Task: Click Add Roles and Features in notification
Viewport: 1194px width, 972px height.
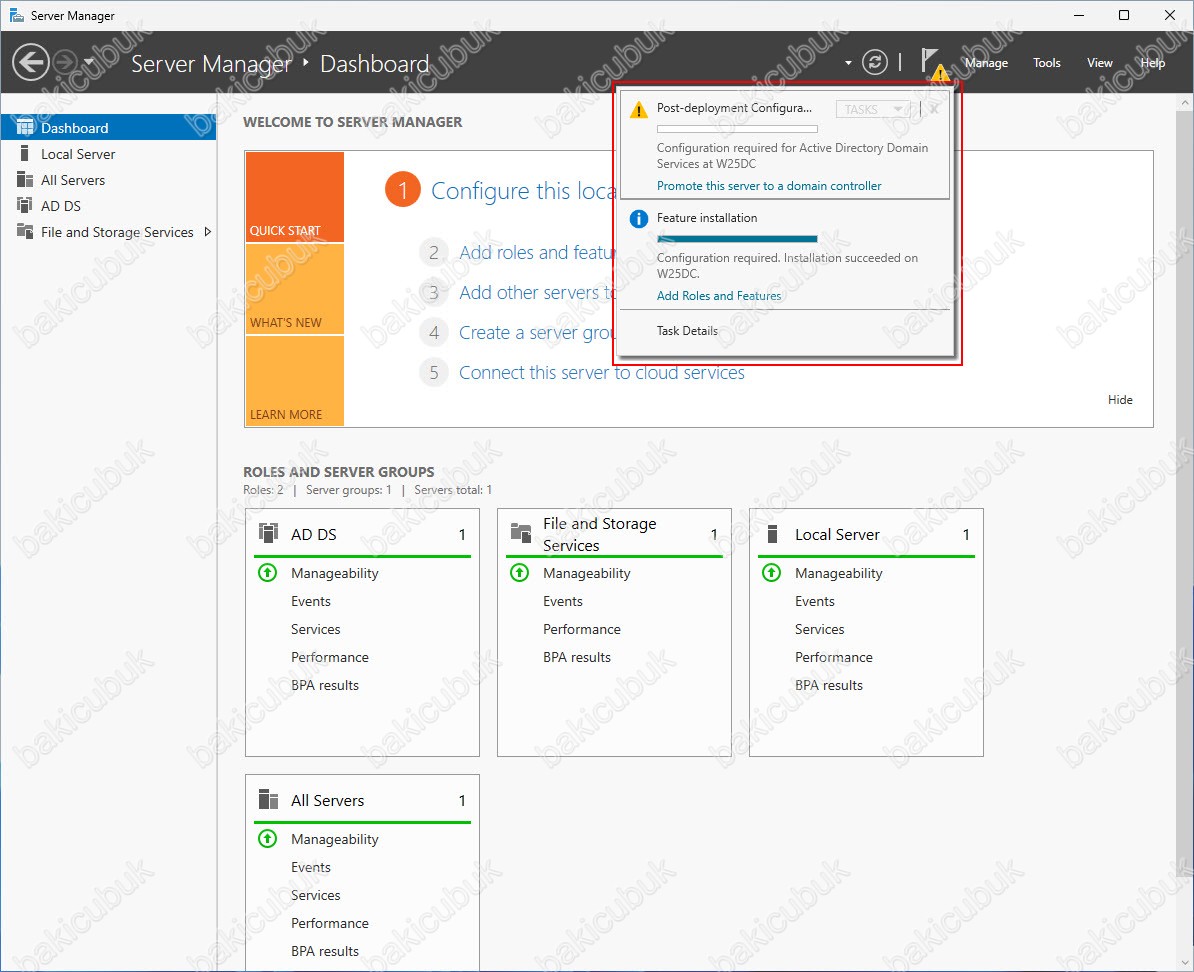Action: coord(719,296)
